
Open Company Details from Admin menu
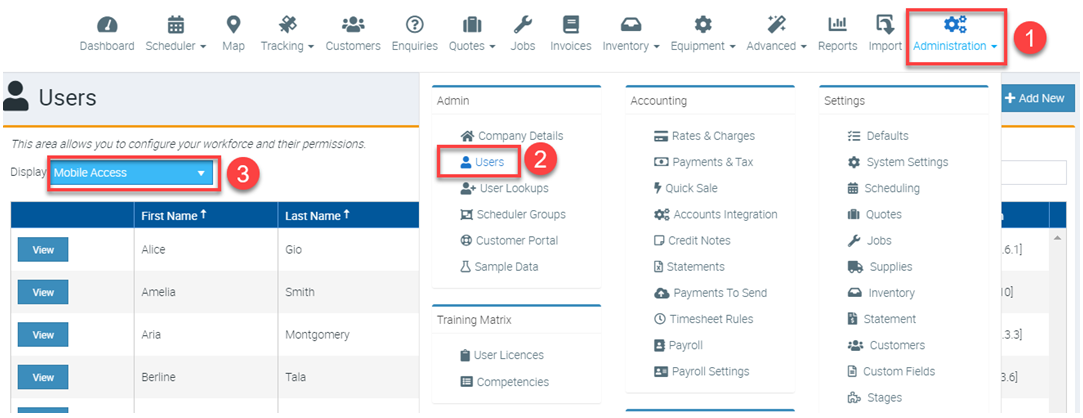point(520,136)
